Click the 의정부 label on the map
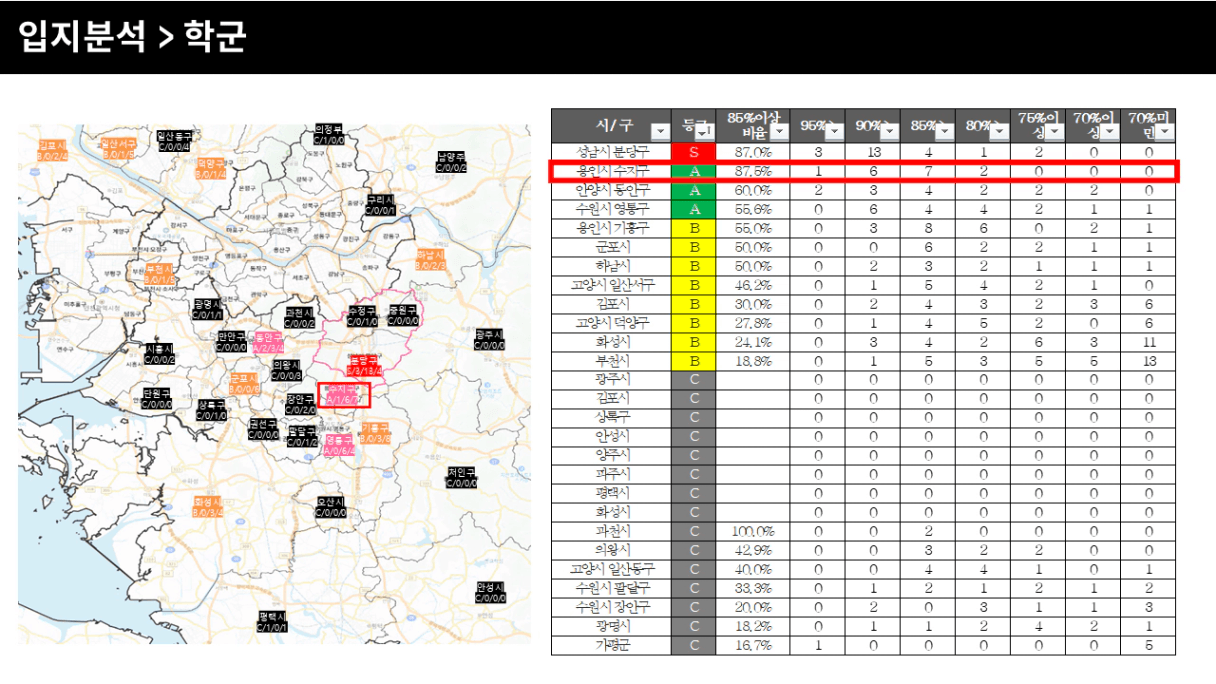Screen dimensions: 1216x684 (328, 135)
